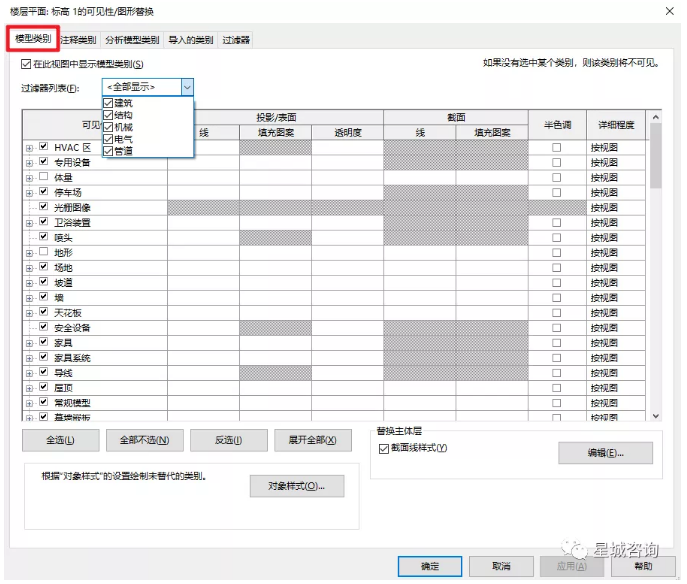Screen dimensions: 687x584
Task: Expand the 卫浴装置 category
Action: [x=29, y=223]
